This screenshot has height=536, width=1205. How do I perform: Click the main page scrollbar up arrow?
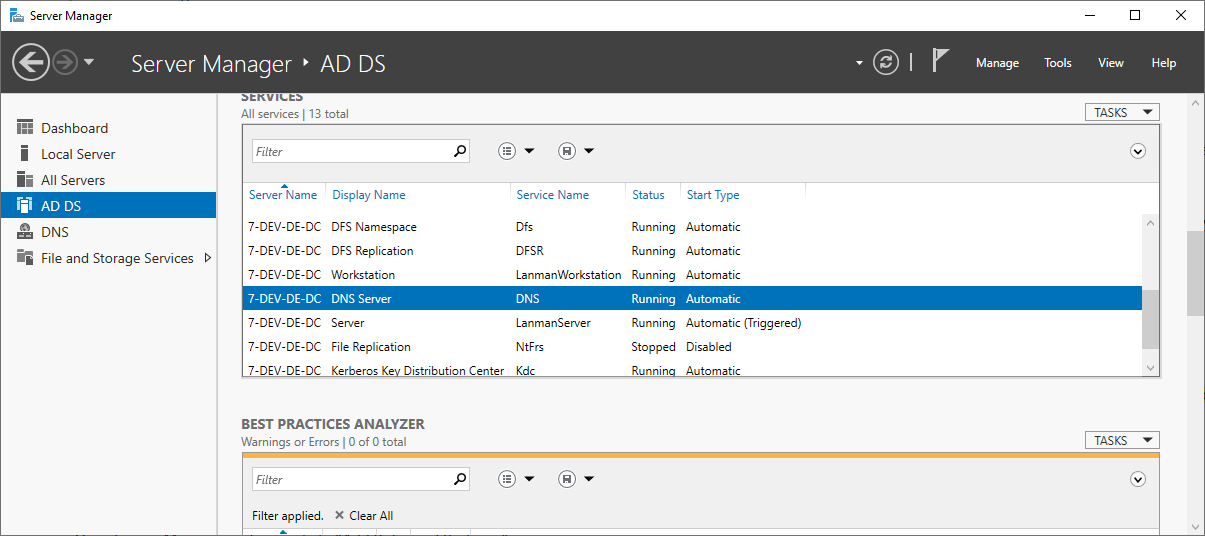(1196, 103)
